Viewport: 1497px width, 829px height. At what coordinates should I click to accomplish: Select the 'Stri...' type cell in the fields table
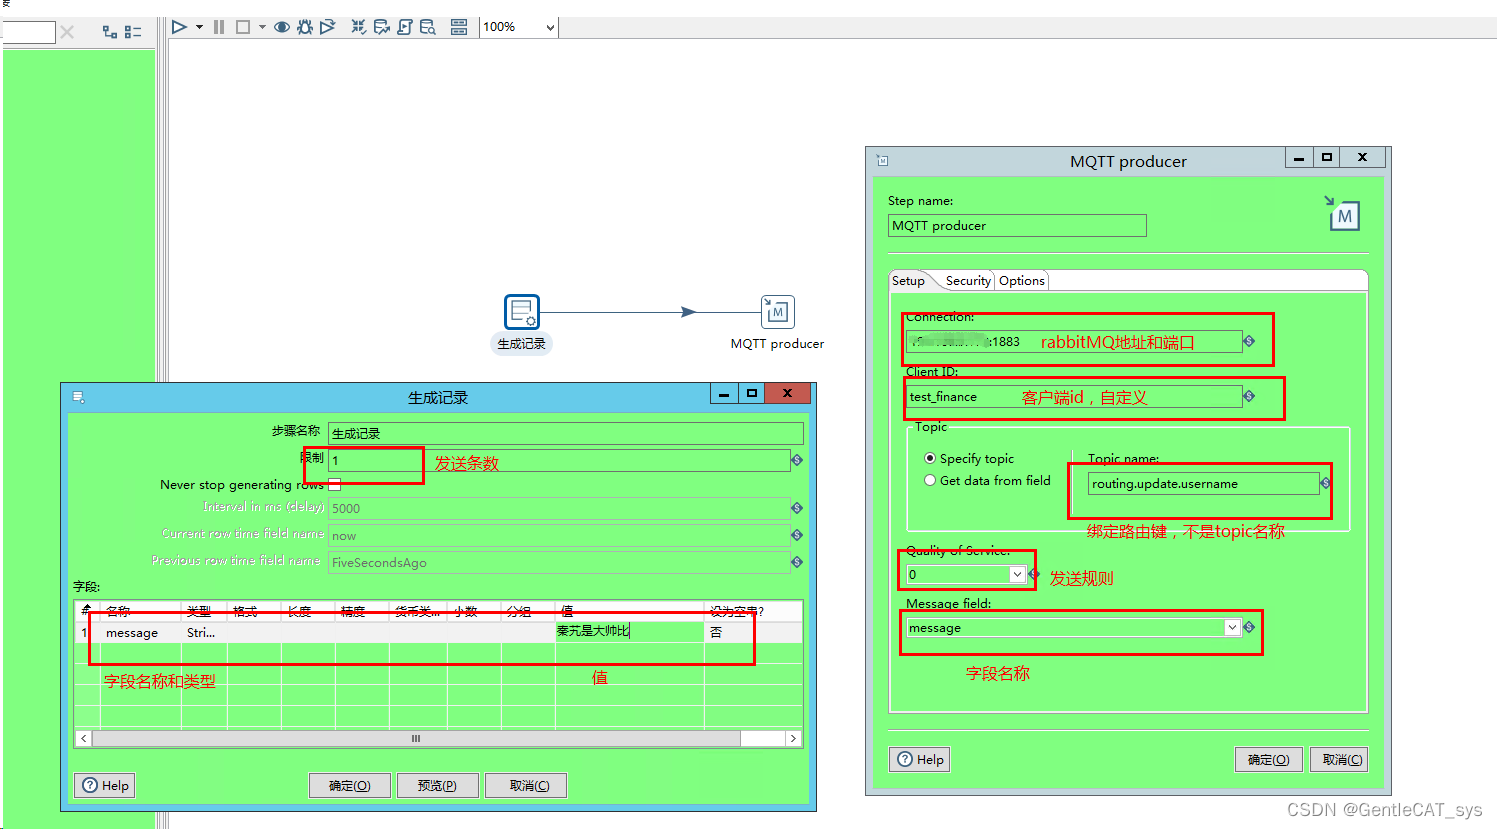point(204,632)
